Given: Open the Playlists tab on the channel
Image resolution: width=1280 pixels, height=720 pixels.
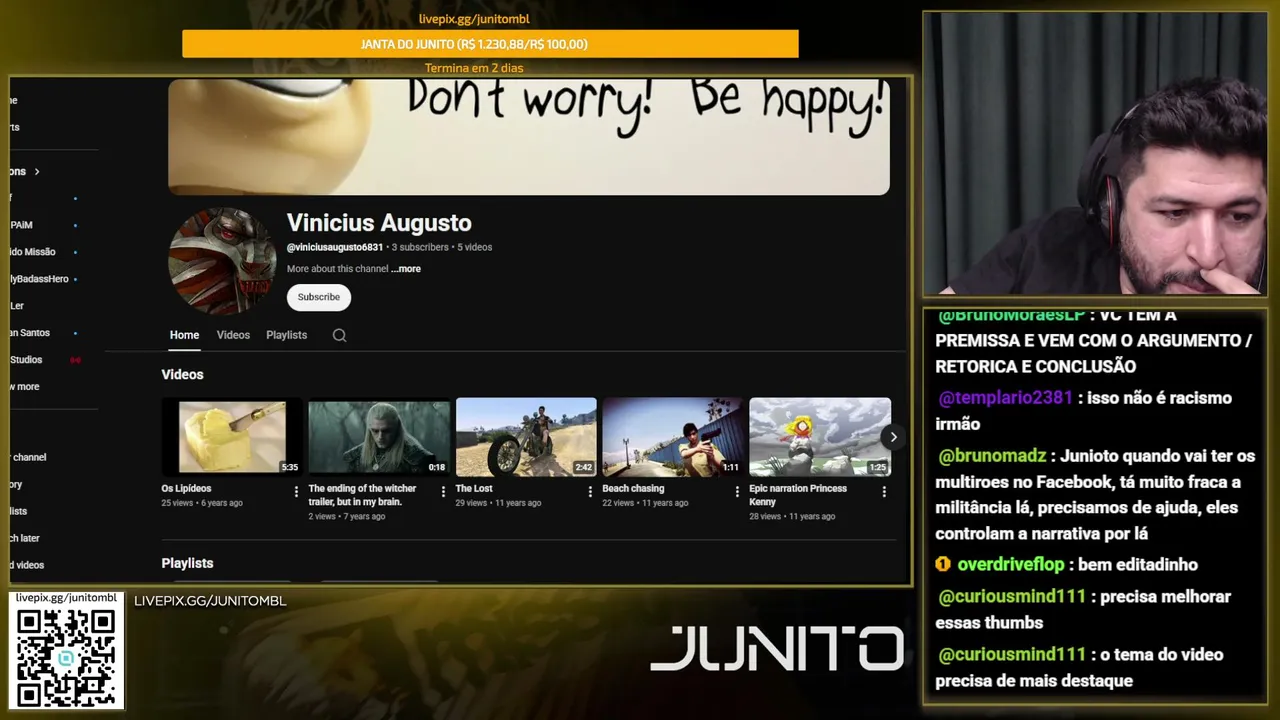Looking at the screenshot, I should click(286, 335).
